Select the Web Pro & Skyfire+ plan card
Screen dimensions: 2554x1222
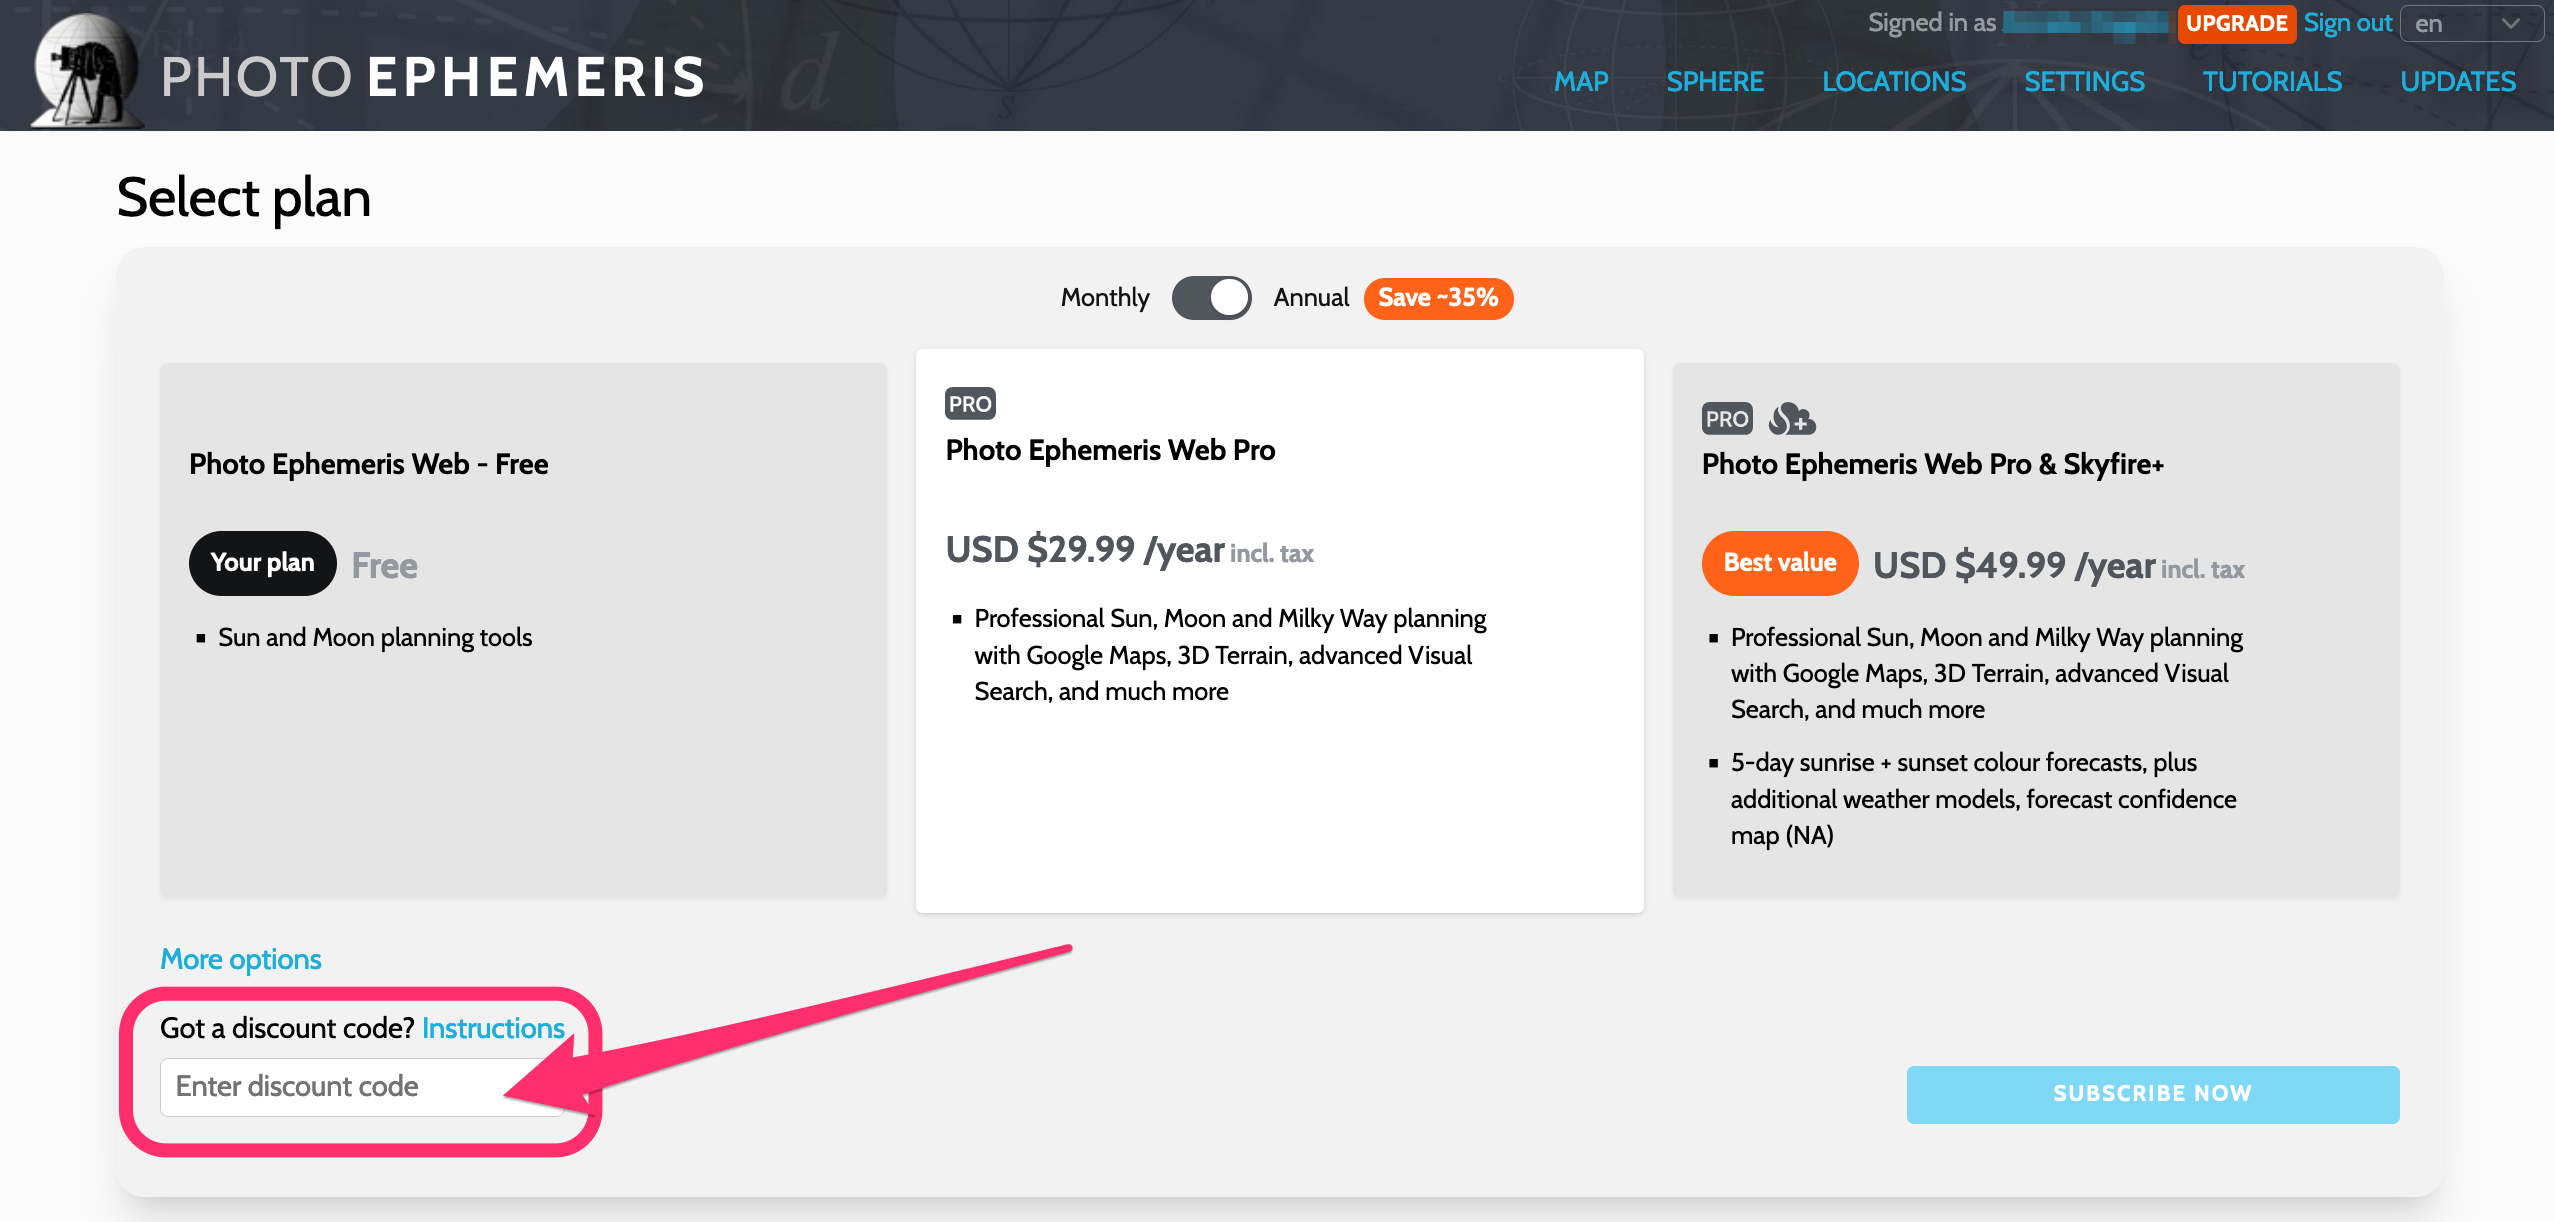click(x=2035, y=630)
